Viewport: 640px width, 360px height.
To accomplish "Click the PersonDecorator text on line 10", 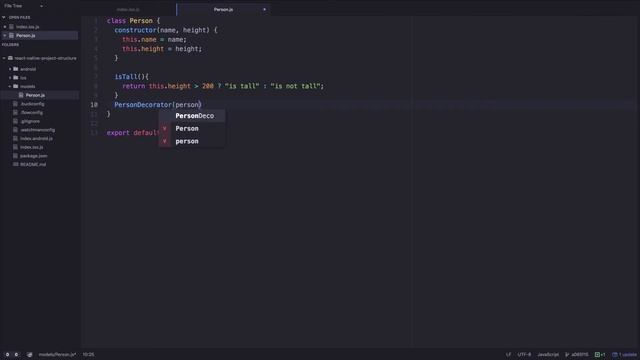I will pos(143,105).
